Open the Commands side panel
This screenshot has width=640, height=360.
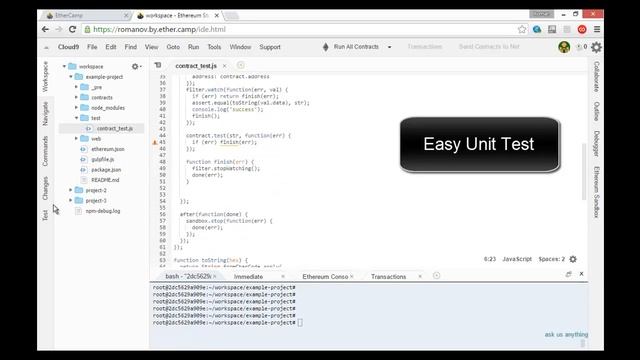pyautogui.click(x=45, y=151)
